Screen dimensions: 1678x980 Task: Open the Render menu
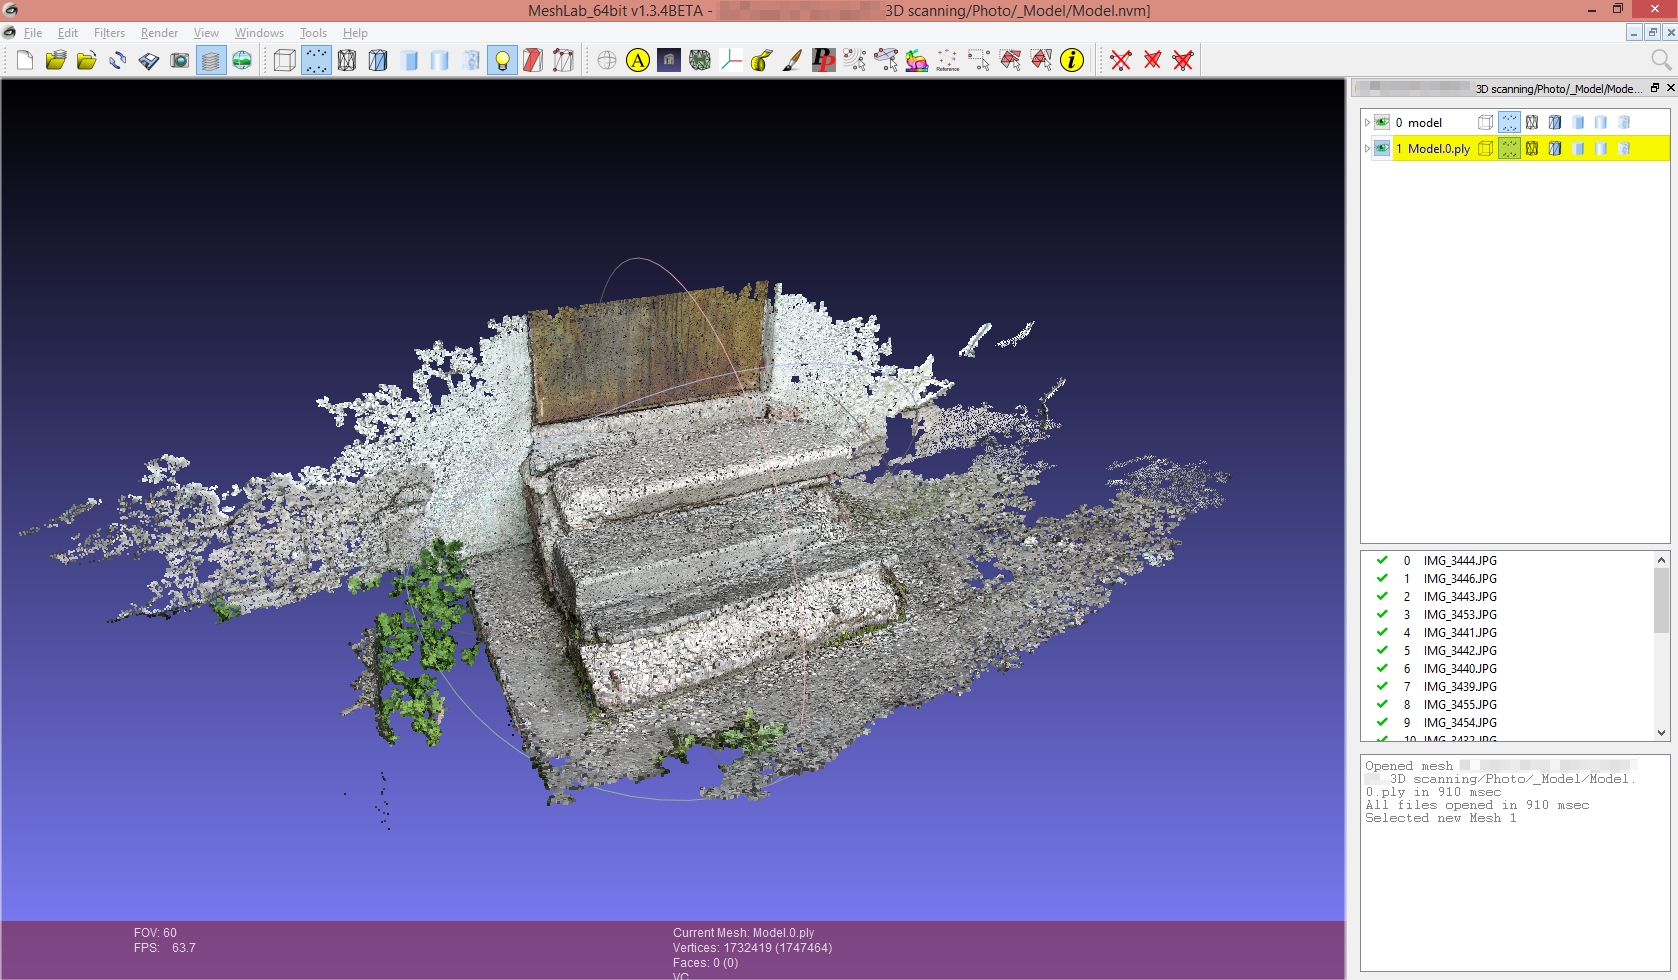pyautogui.click(x=159, y=33)
